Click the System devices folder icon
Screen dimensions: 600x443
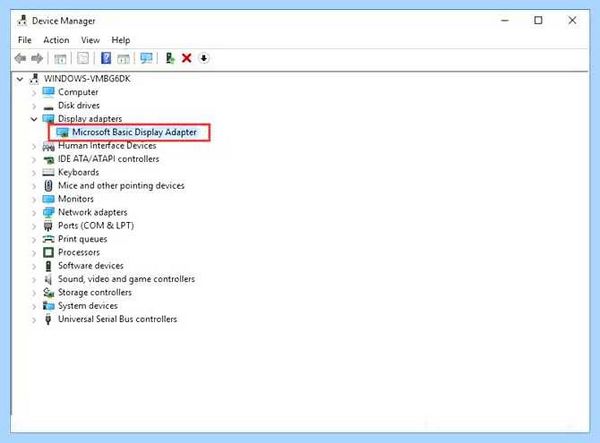point(49,306)
